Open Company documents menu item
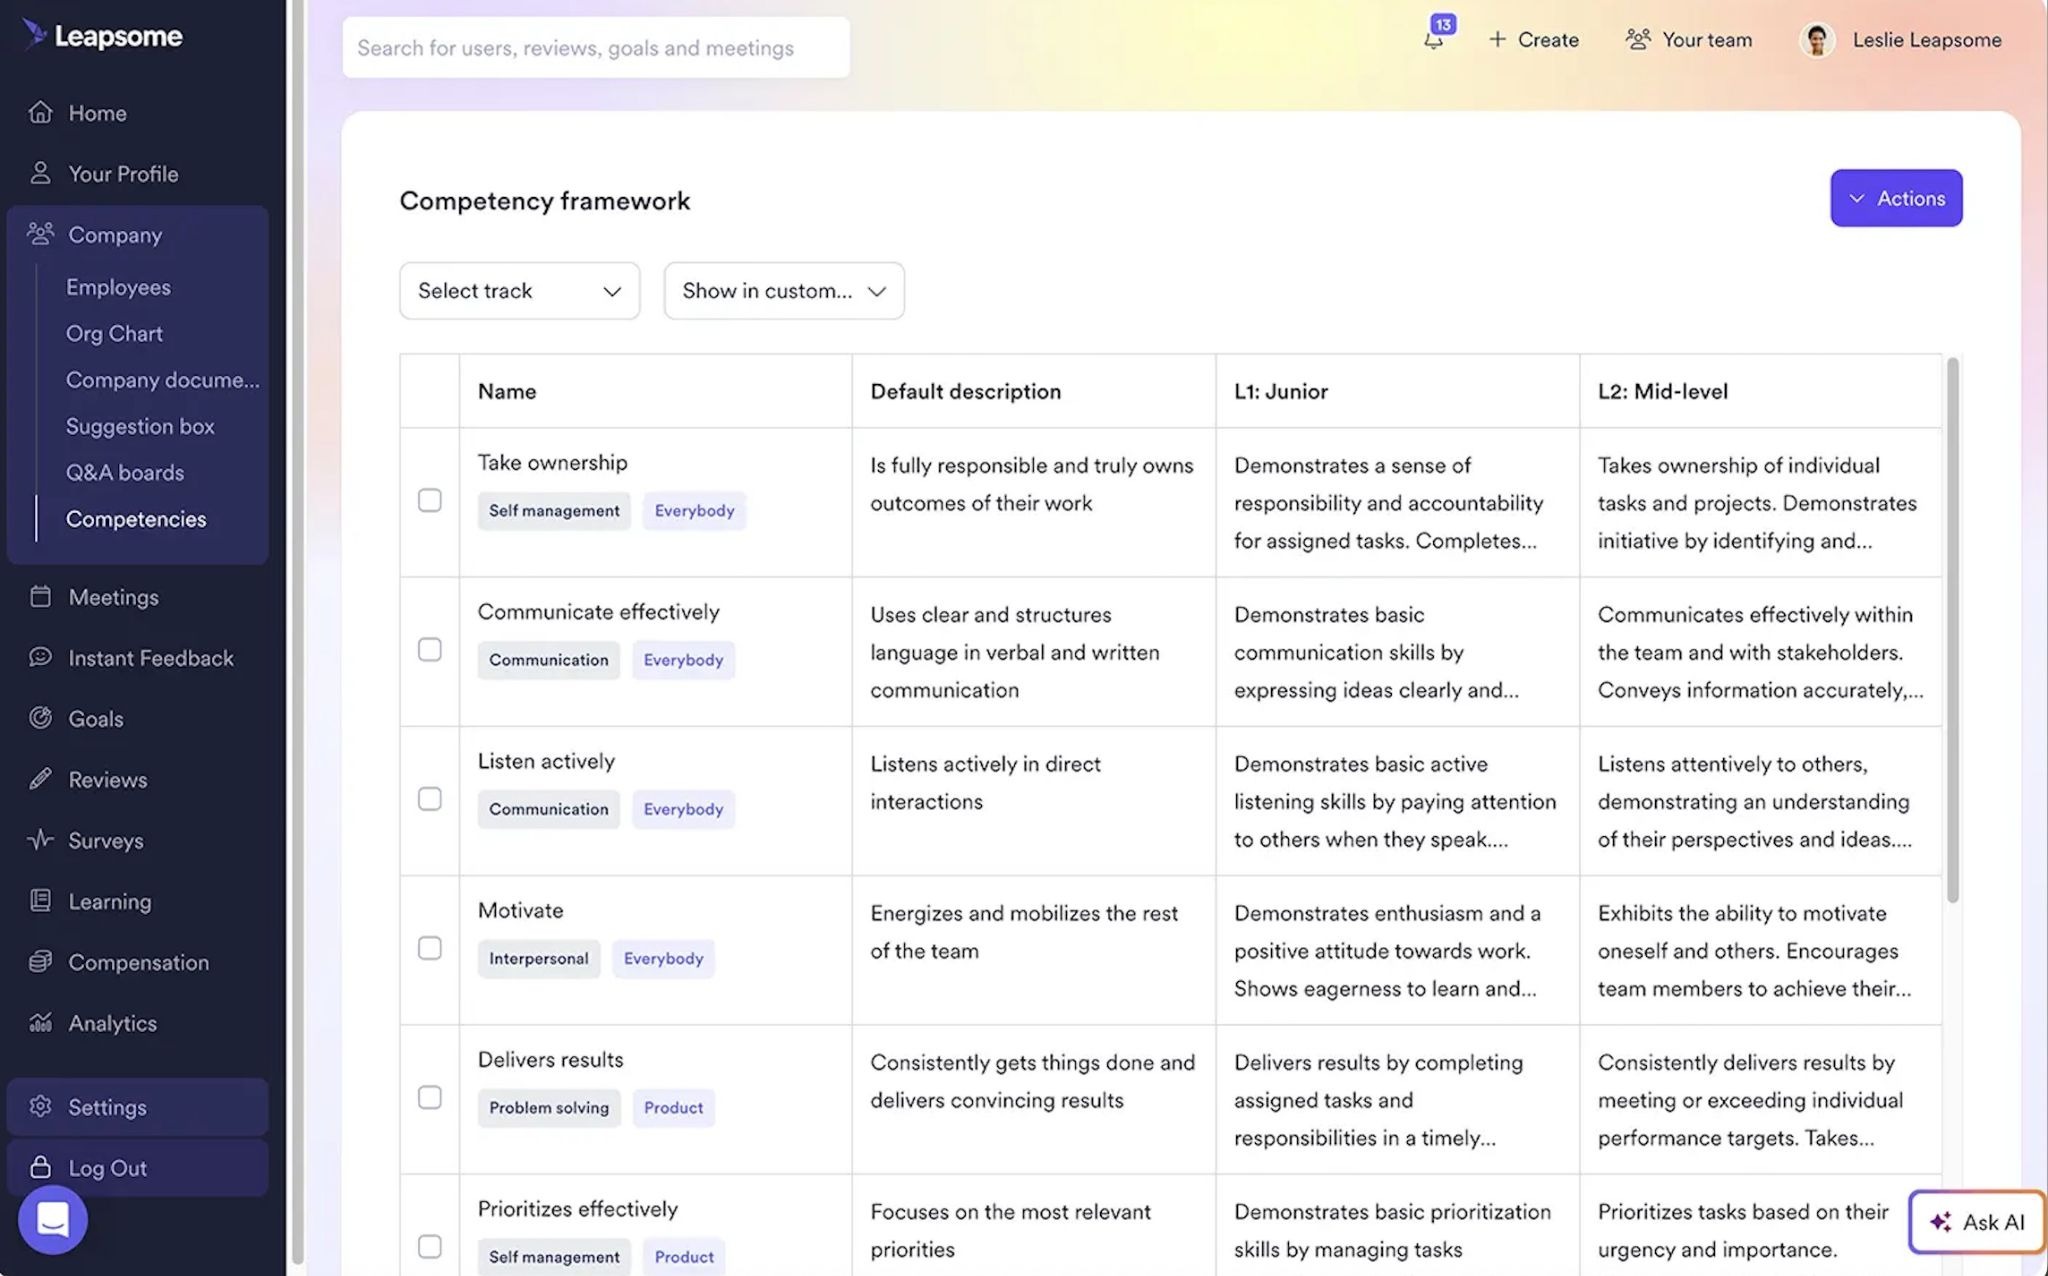 point(162,380)
